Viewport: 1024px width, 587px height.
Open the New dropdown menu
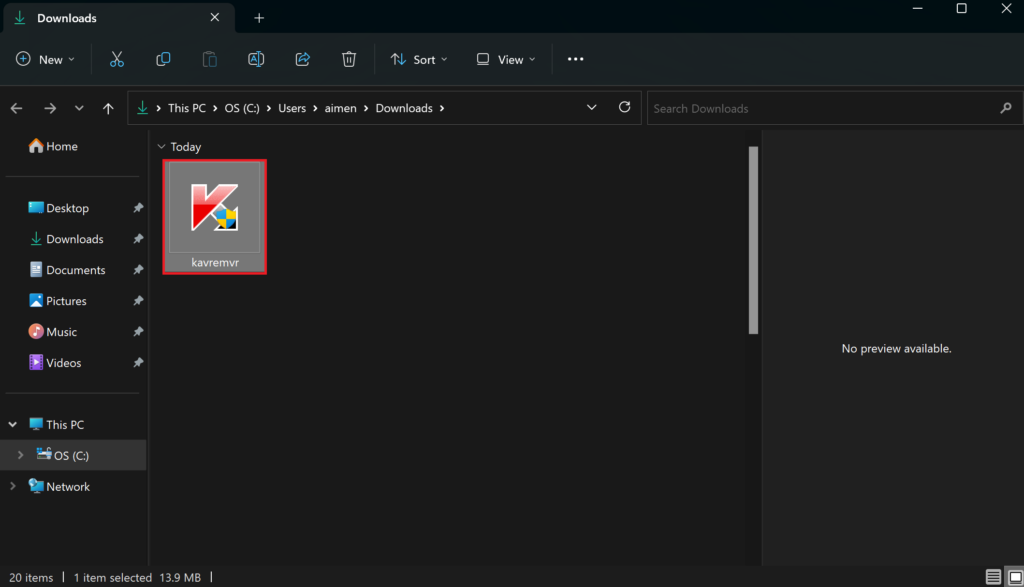46,59
